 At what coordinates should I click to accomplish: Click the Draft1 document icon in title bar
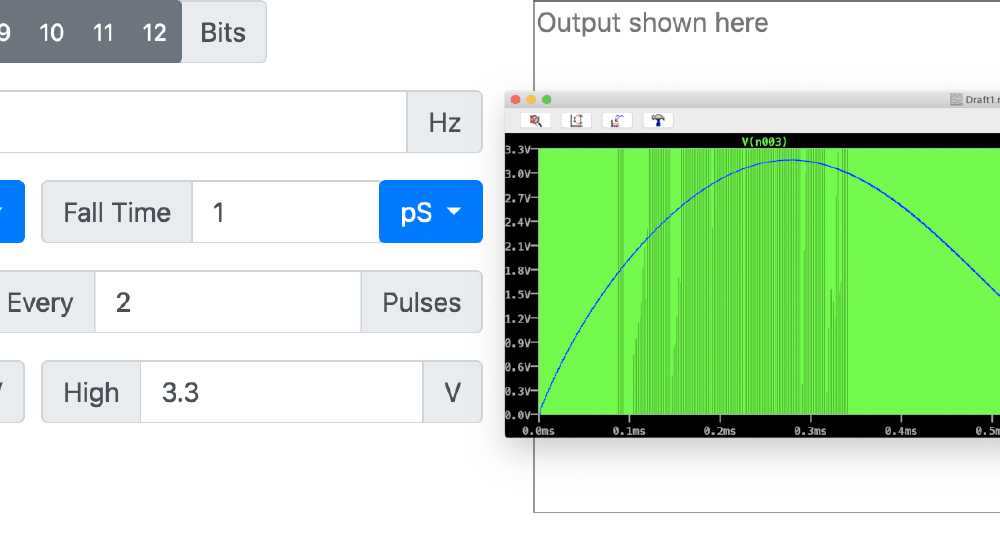point(956,99)
